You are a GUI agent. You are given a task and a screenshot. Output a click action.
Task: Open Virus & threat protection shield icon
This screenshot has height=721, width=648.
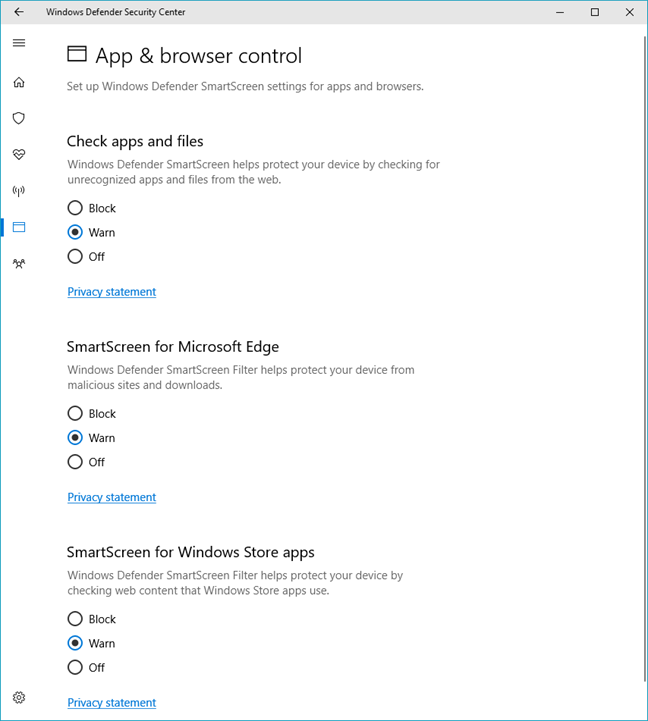tap(19, 118)
